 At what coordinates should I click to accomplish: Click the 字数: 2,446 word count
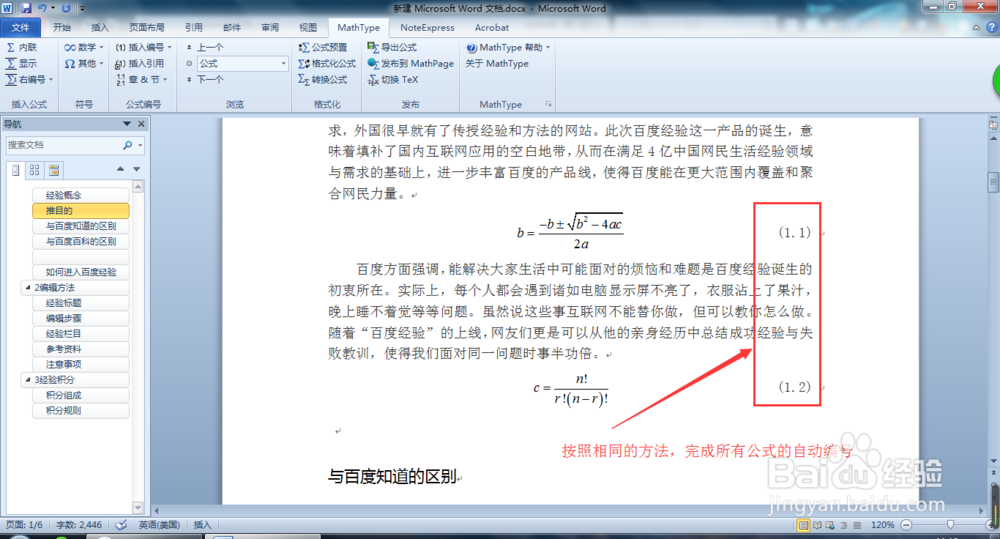79,525
